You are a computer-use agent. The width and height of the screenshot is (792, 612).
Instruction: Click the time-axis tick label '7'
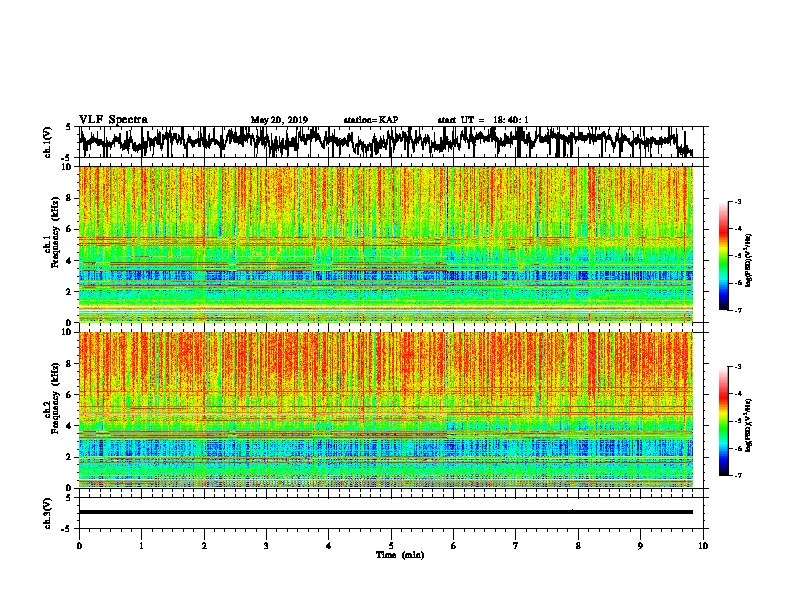516,546
